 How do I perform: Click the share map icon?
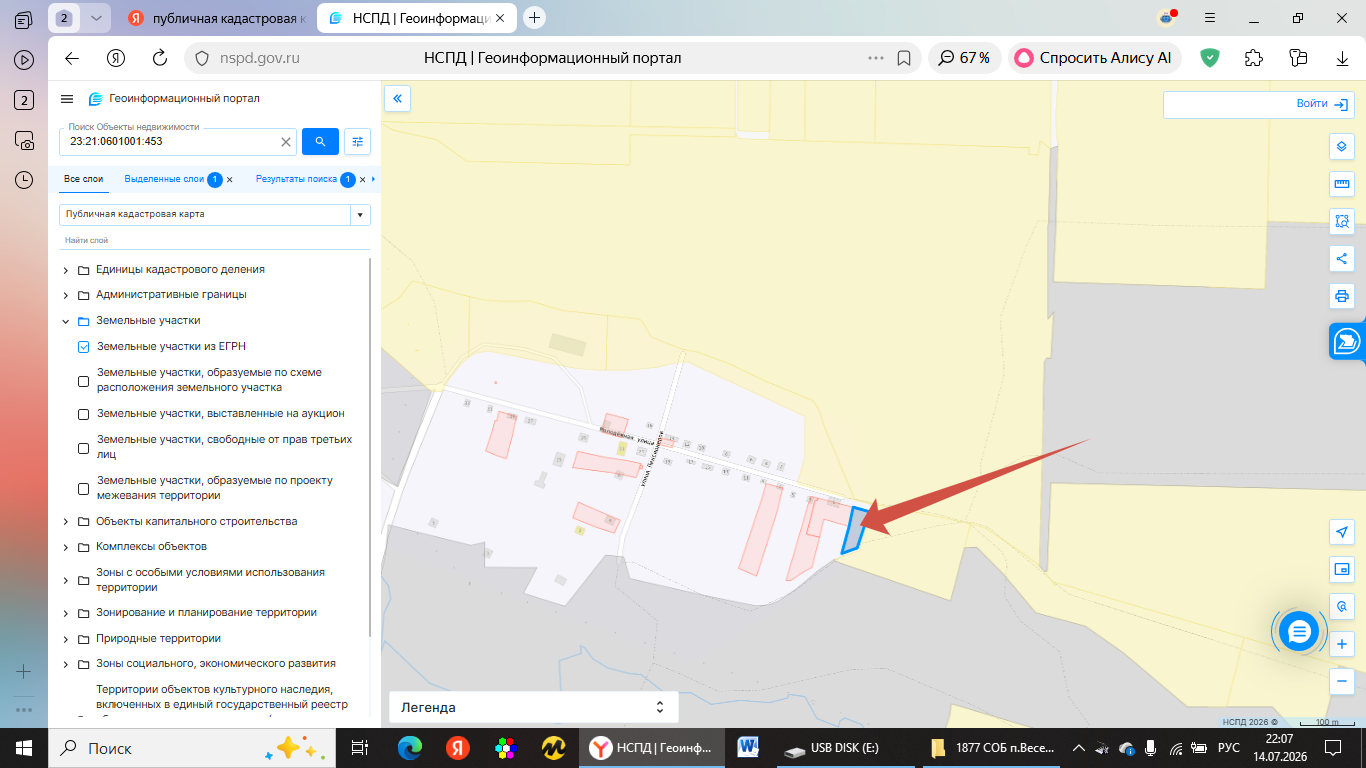[x=1342, y=258]
